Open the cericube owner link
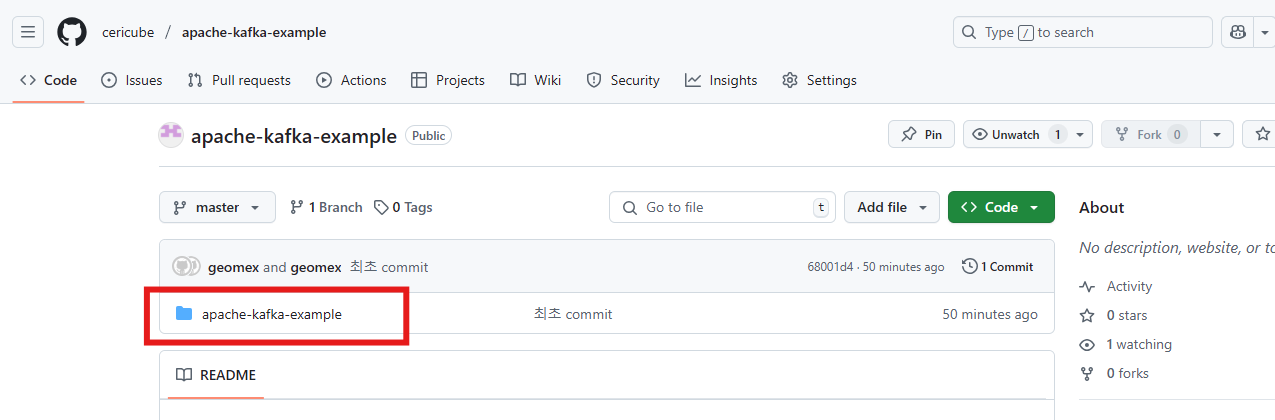1275x420 pixels. point(128,32)
